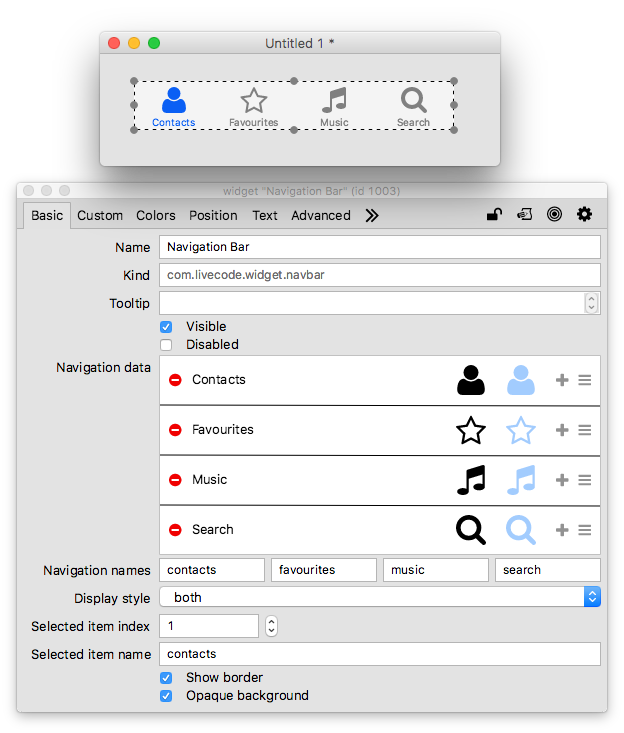Switch to the Colors tab

coord(156,215)
